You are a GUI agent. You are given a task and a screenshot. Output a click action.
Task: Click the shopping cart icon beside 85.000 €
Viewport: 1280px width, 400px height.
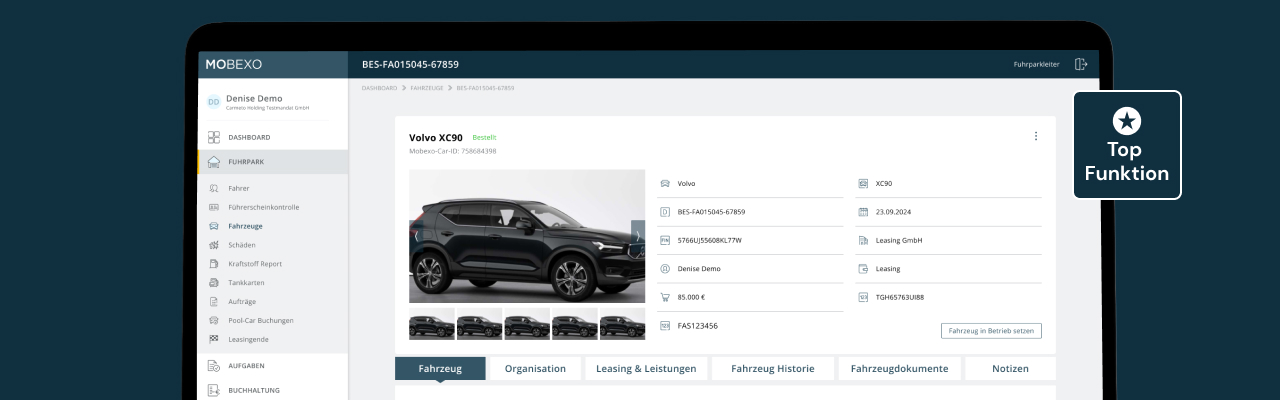click(x=665, y=297)
